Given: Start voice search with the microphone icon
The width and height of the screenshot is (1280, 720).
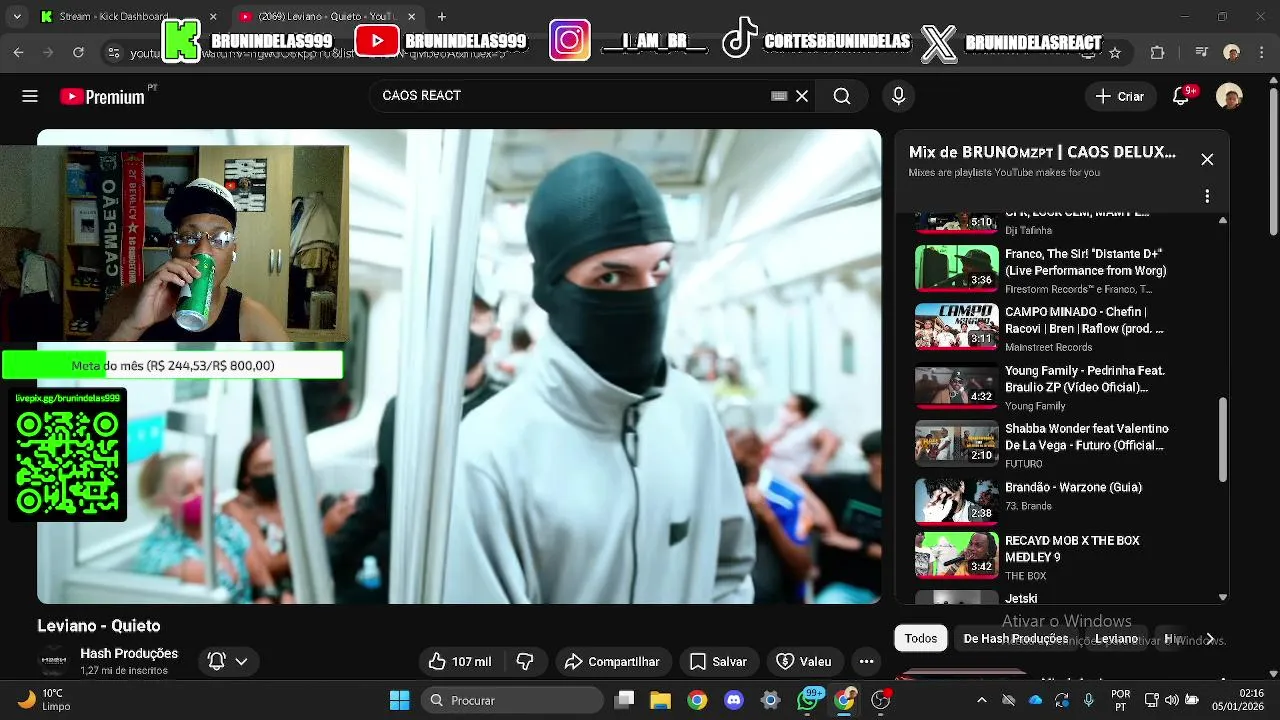Looking at the screenshot, I should click(898, 96).
